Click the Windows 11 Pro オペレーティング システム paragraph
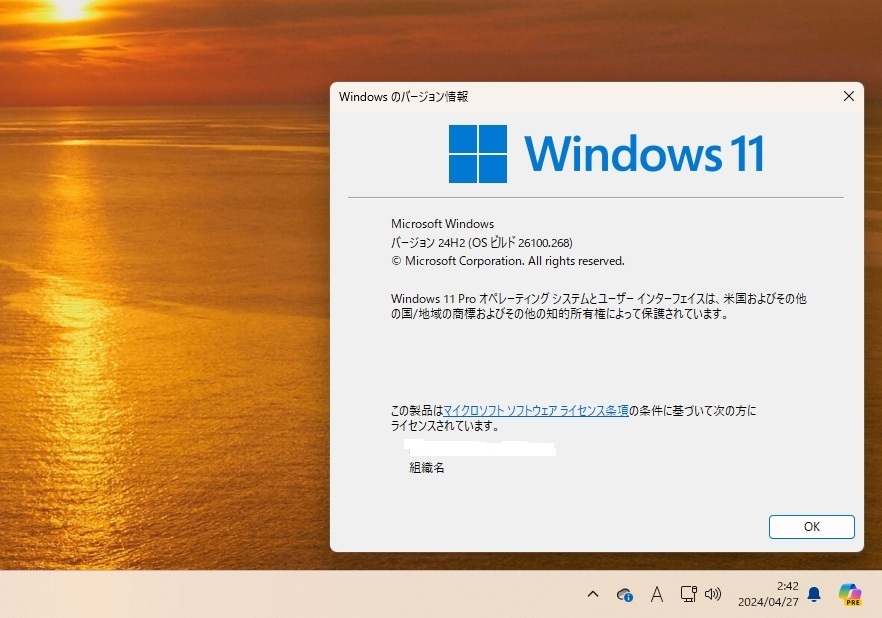Image resolution: width=882 pixels, height=618 pixels. (599, 306)
